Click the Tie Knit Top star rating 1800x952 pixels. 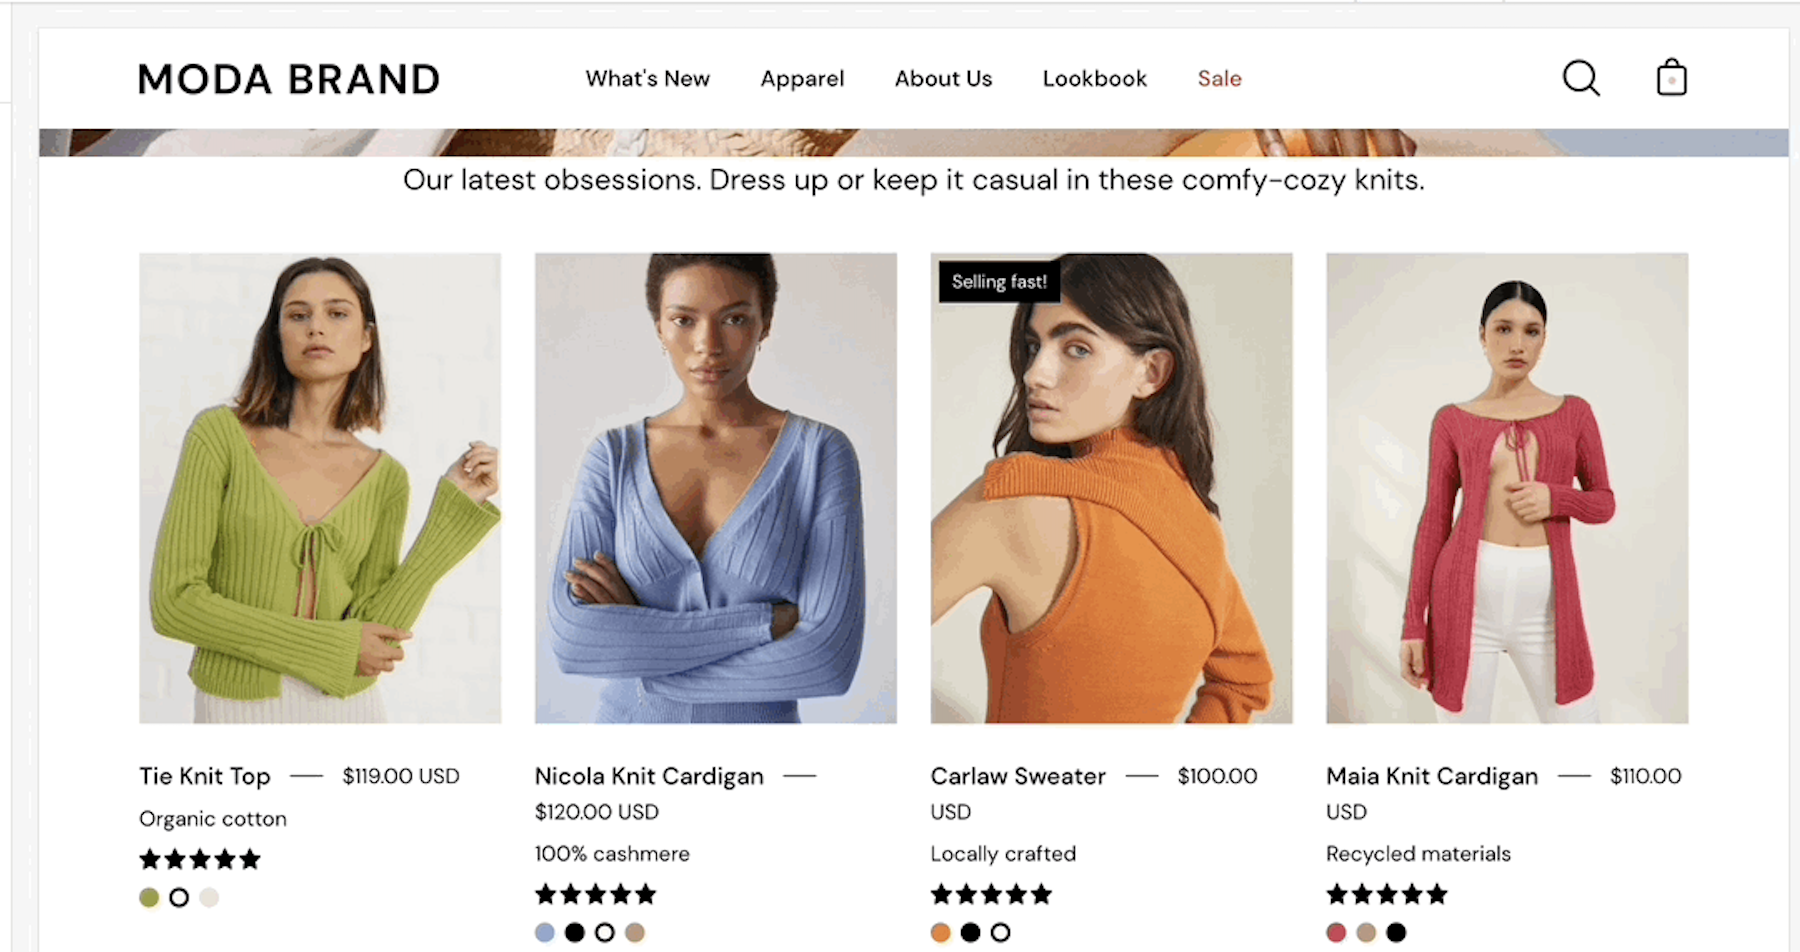200,859
